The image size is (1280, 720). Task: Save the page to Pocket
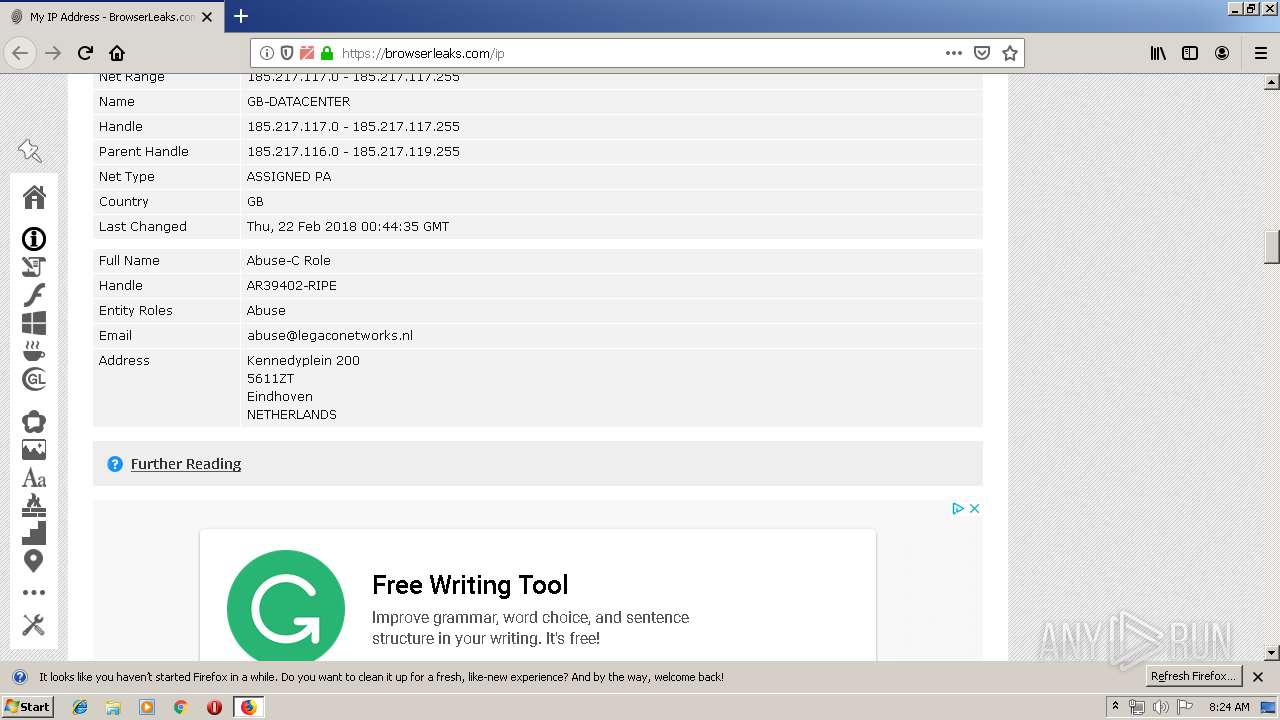[982, 53]
